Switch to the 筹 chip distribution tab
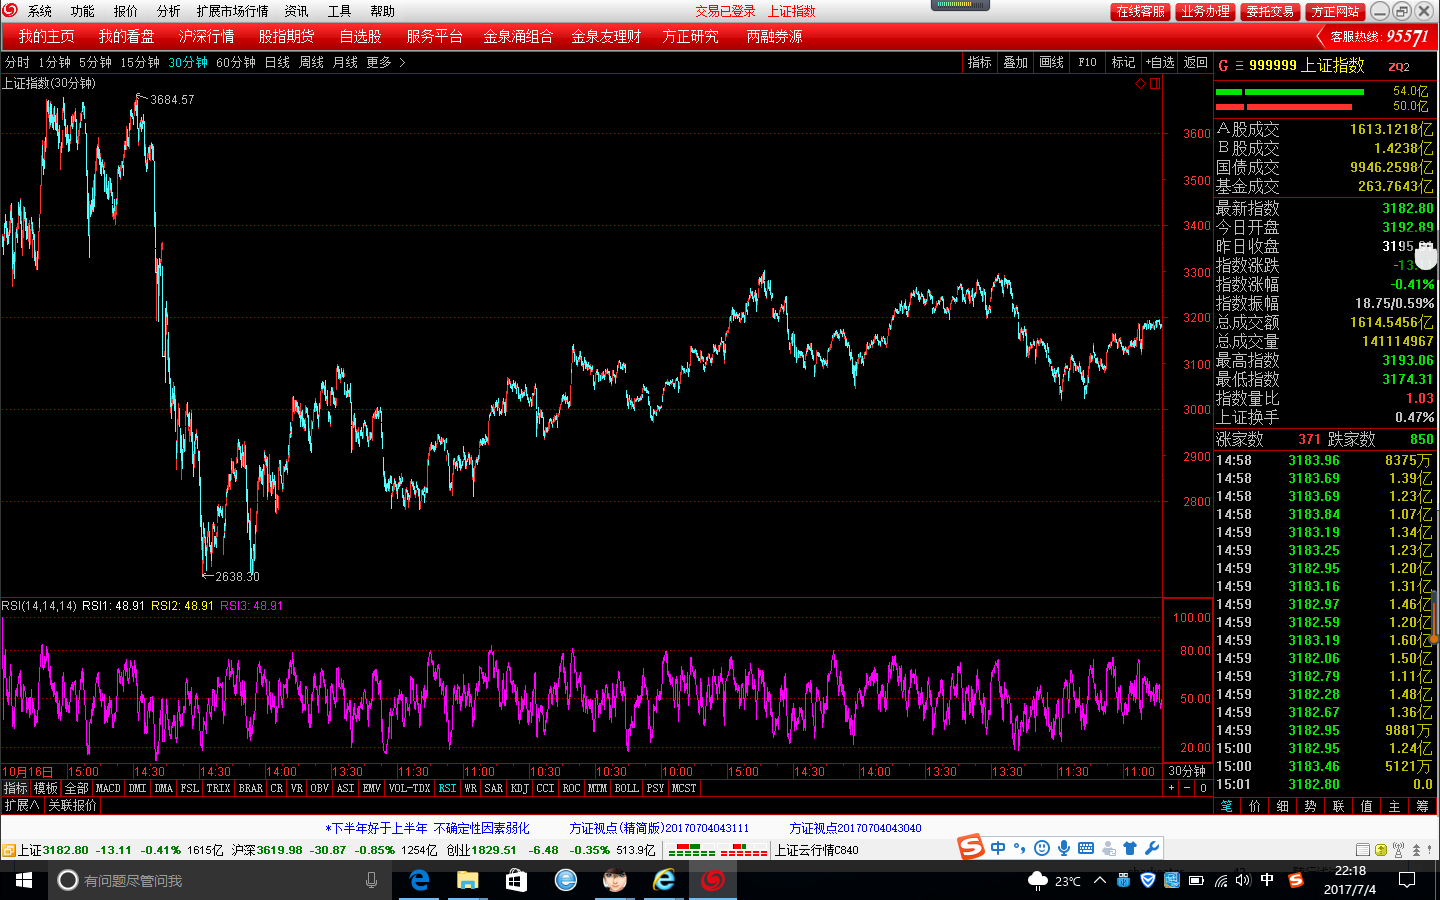This screenshot has width=1440, height=900. click(x=1422, y=806)
